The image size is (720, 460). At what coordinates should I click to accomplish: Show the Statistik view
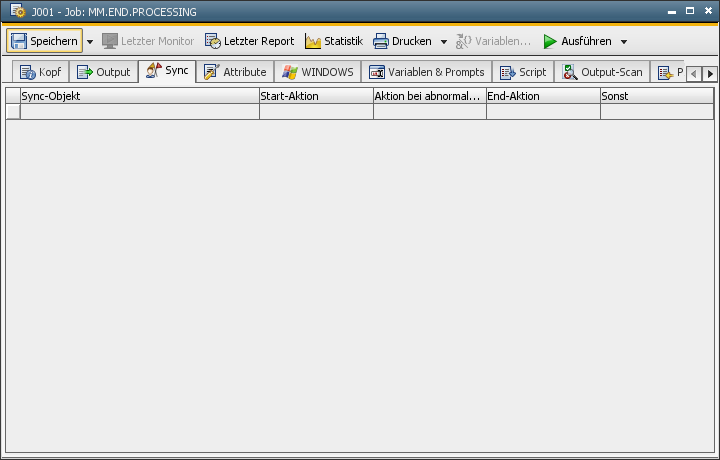point(334,41)
